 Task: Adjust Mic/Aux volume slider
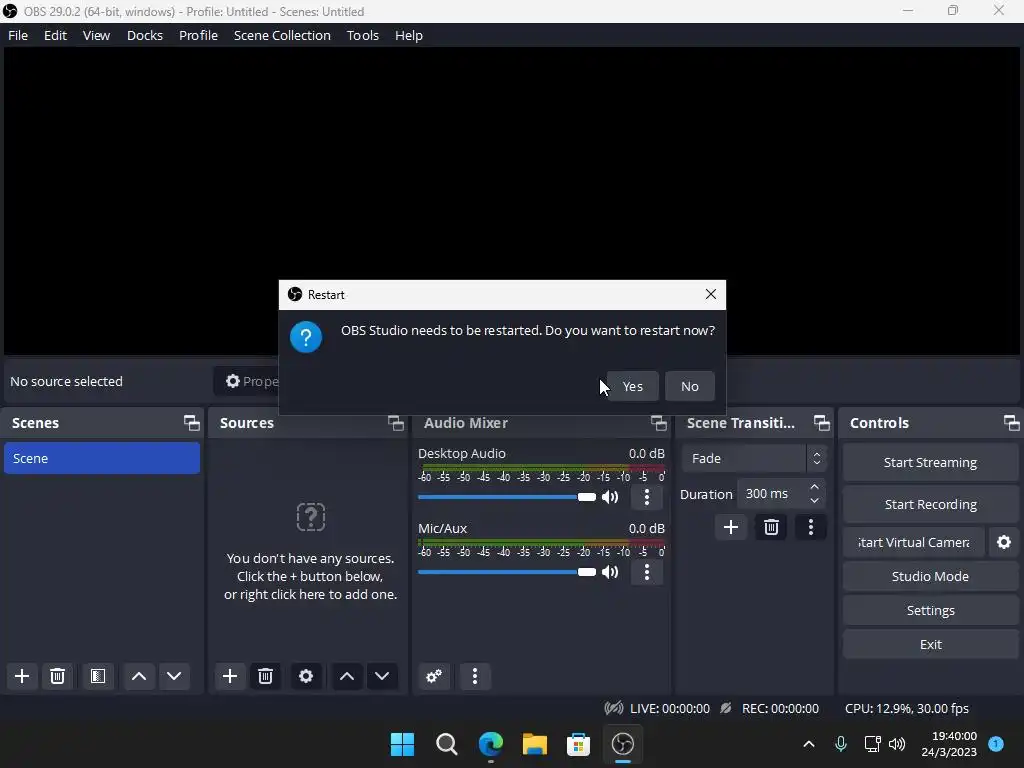[507, 572]
